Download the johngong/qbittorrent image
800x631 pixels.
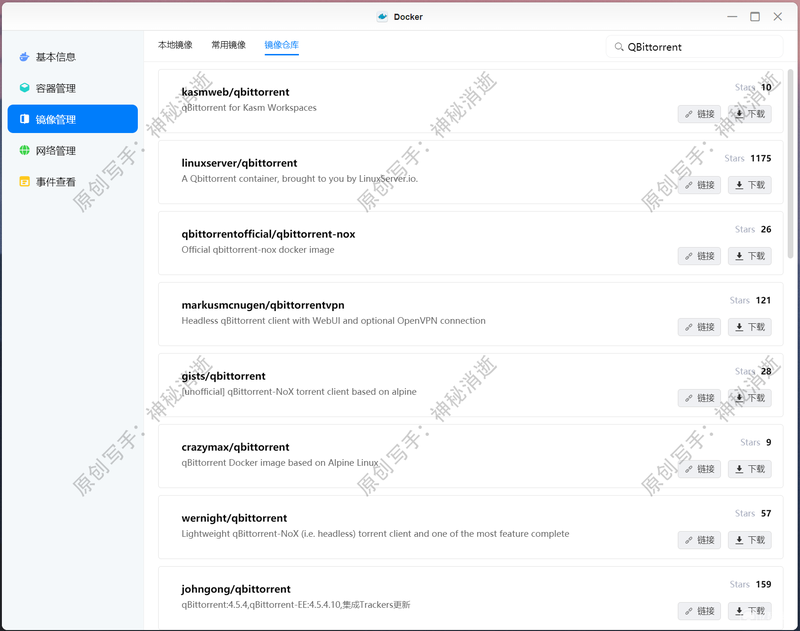pyautogui.click(x=749, y=610)
